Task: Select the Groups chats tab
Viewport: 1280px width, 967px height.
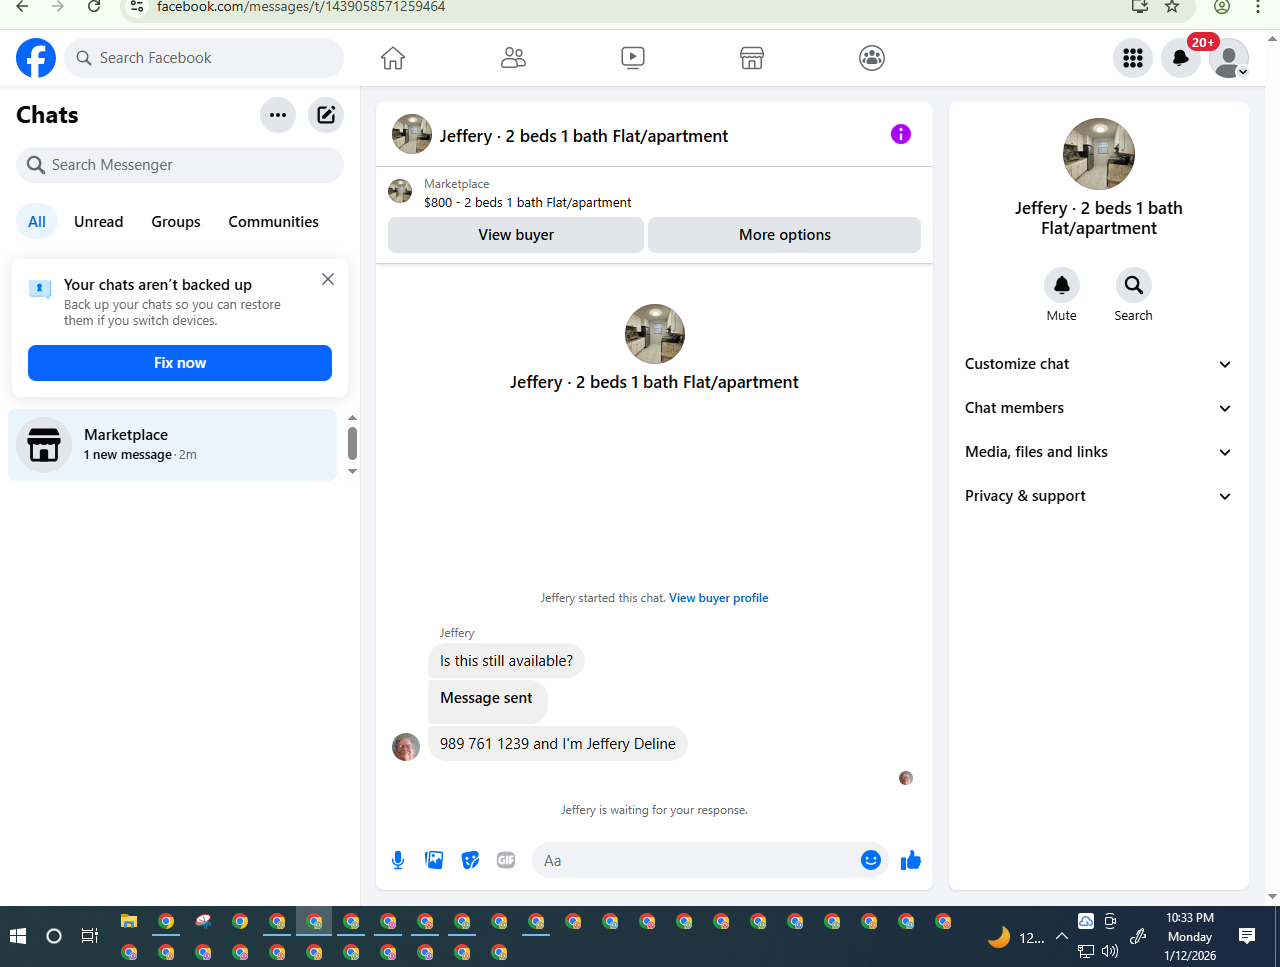Action: (x=176, y=222)
